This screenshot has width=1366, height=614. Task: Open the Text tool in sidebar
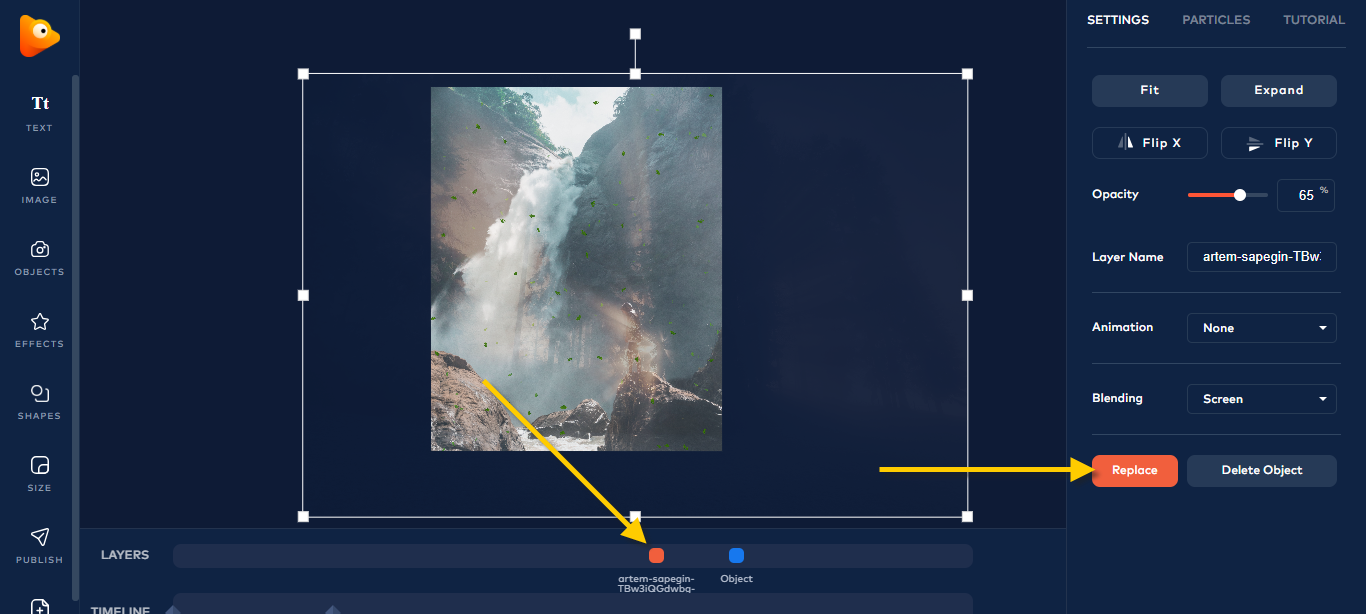[40, 103]
